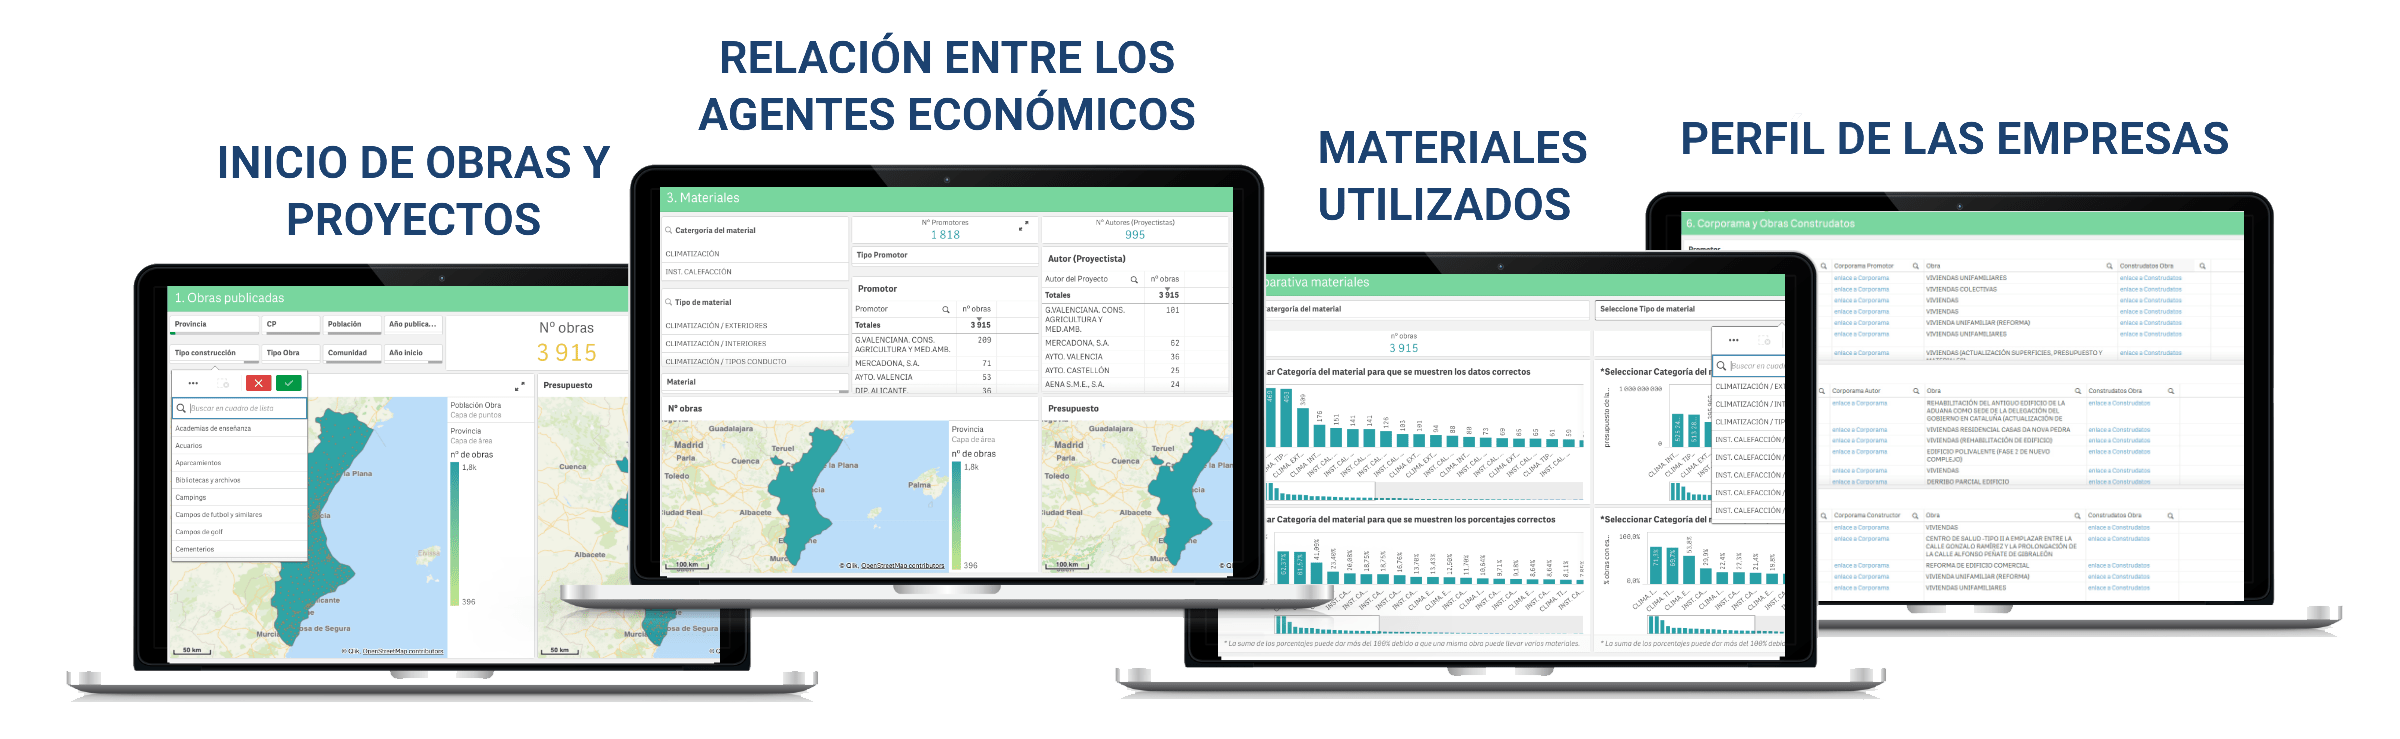Click lock selections icon in Obras publicadas popup
Screen dimensions: 2400x739
225,383
